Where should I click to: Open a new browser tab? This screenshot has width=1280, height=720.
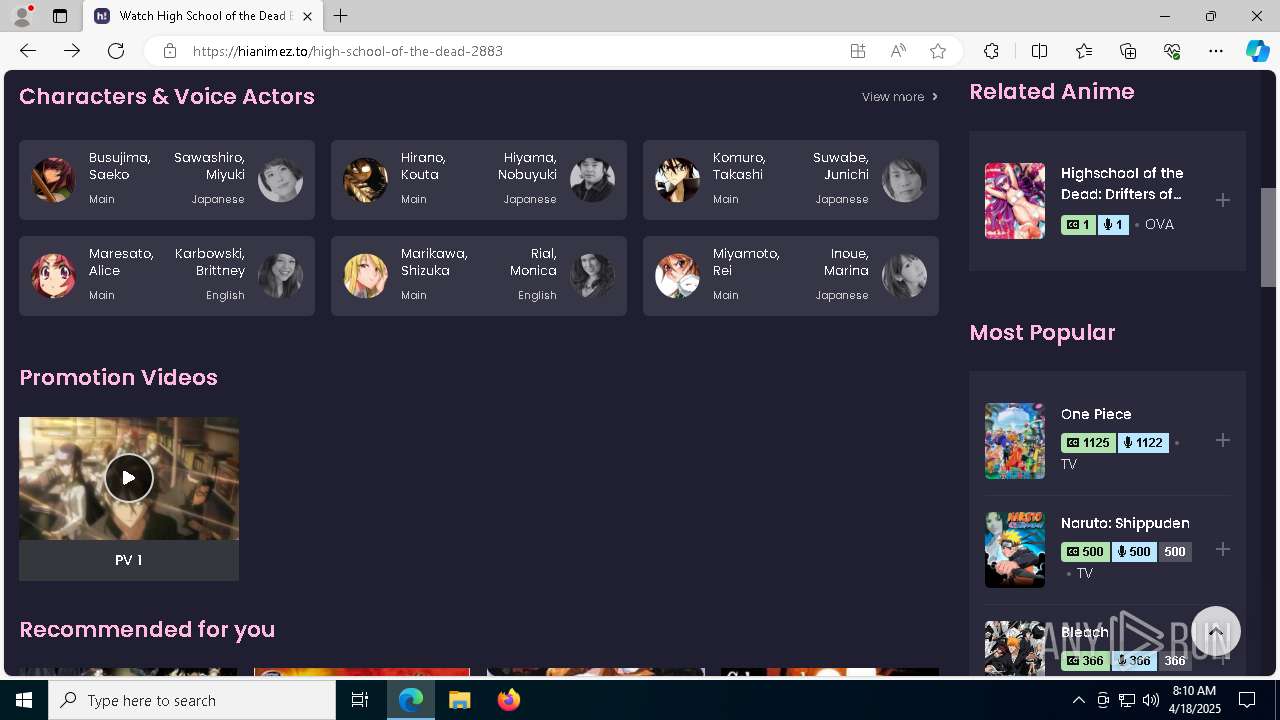click(x=341, y=16)
